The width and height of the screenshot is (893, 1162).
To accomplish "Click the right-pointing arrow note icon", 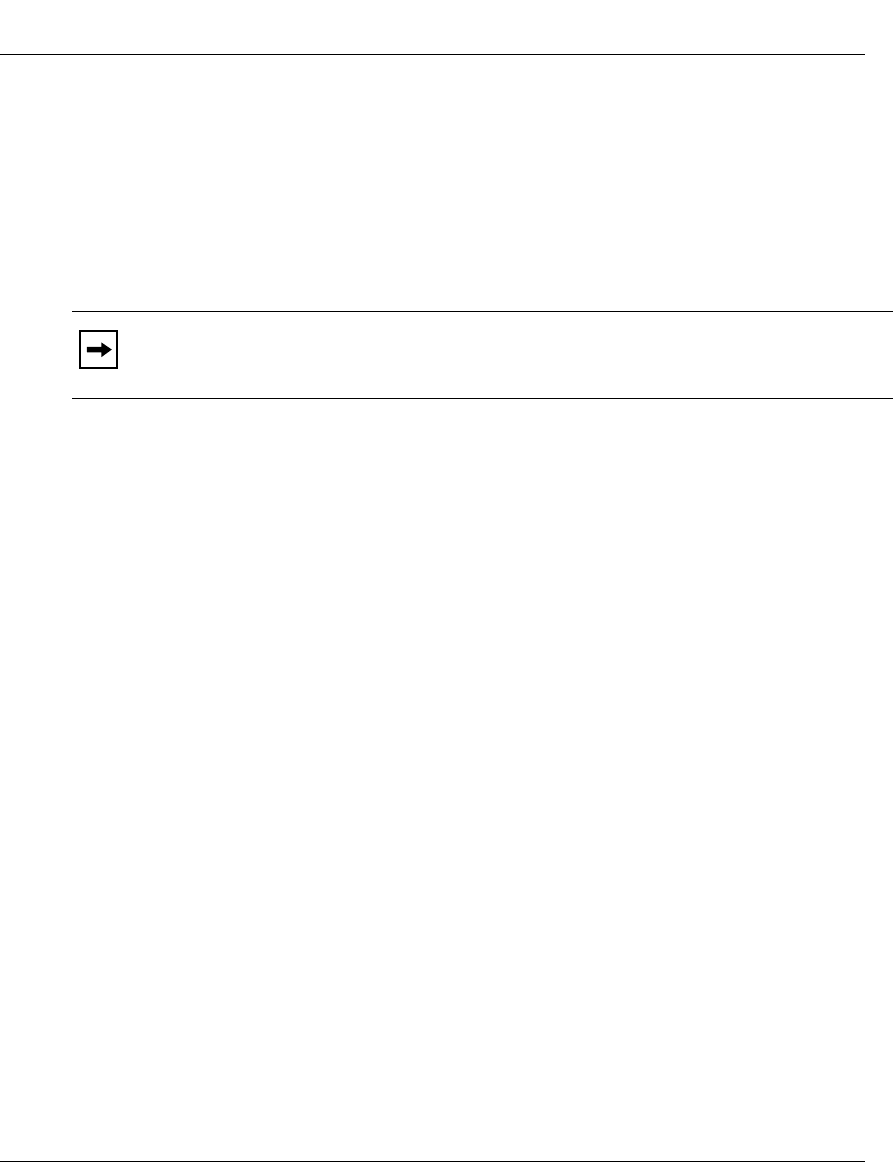I will [99, 349].
